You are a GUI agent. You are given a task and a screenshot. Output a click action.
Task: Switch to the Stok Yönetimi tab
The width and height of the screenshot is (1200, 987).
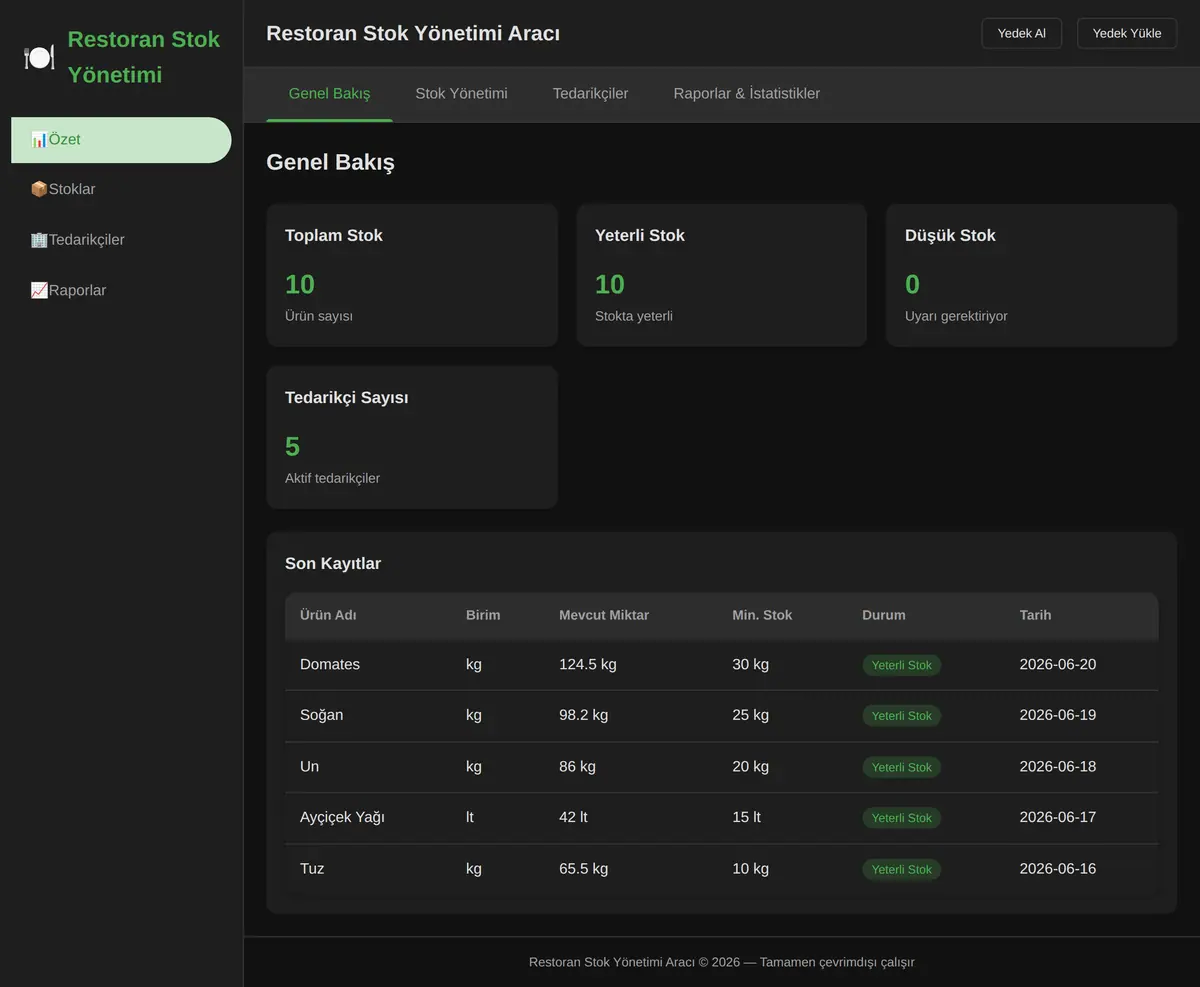click(461, 94)
